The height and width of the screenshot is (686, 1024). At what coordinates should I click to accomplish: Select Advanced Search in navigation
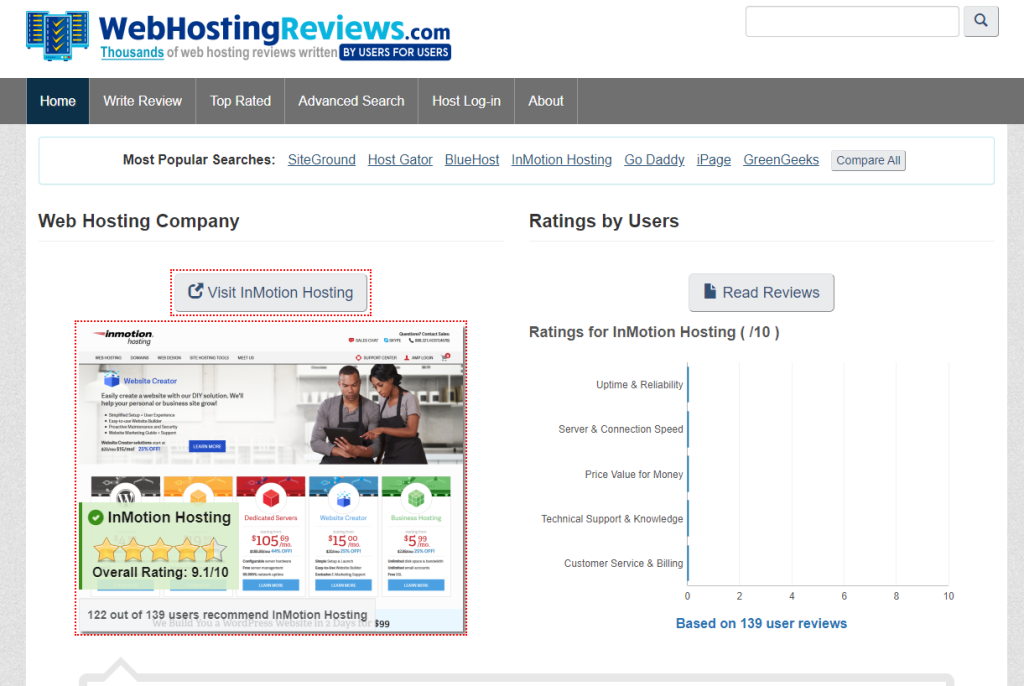click(351, 101)
